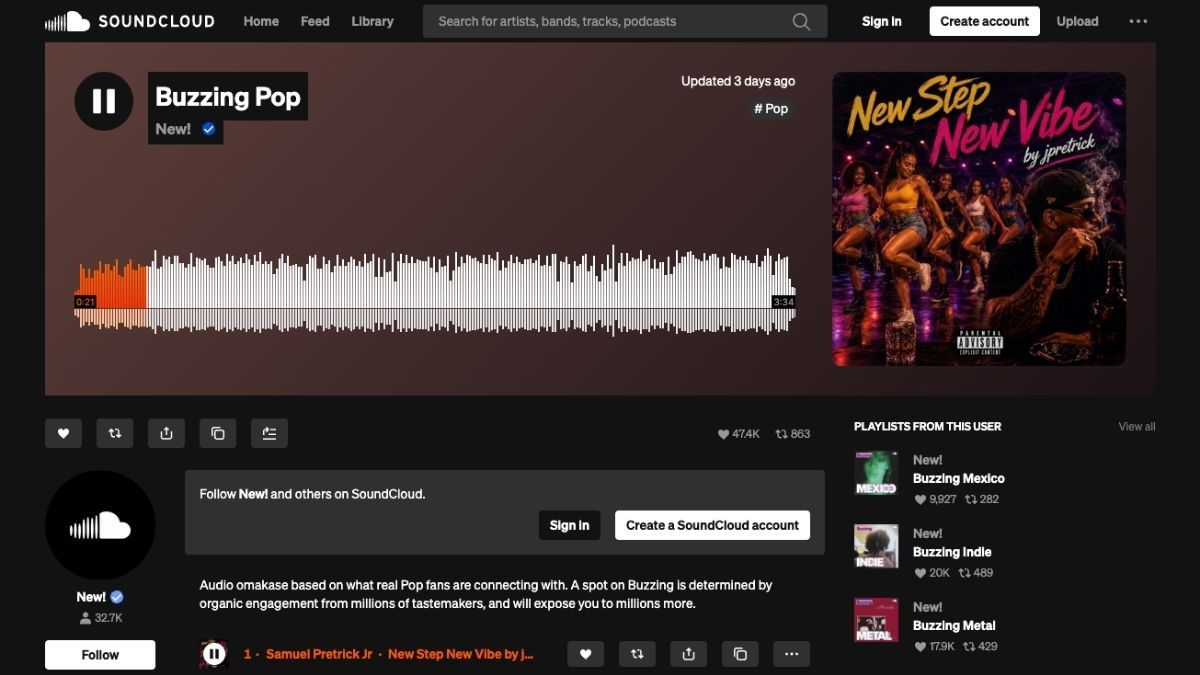The width and height of the screenshot is (1200, 675).
Task: Copy the playlist link
Action: [x=218, y=433]
